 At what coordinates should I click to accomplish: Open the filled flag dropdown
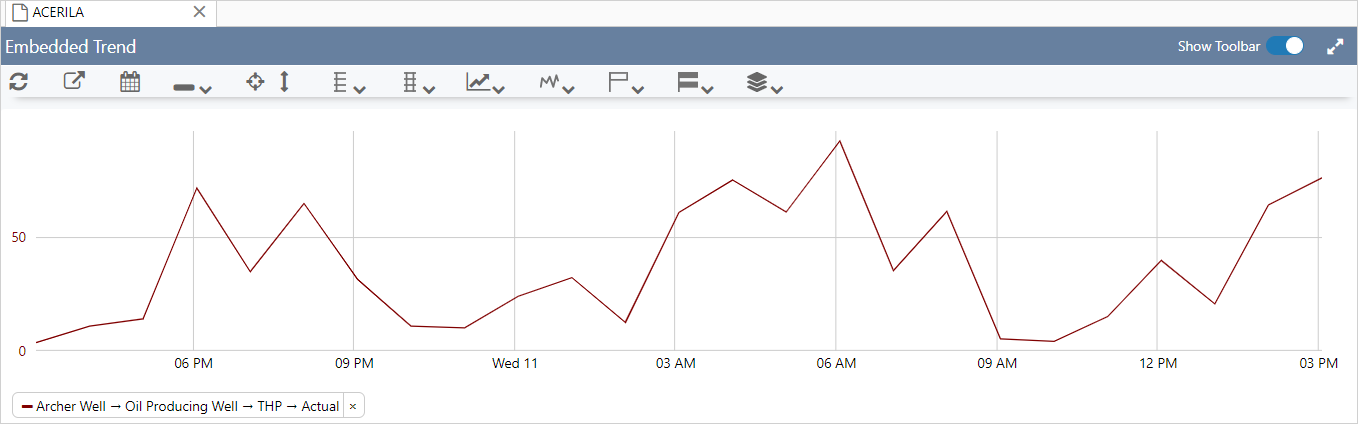pyautogui.click(x=695, y=83)
